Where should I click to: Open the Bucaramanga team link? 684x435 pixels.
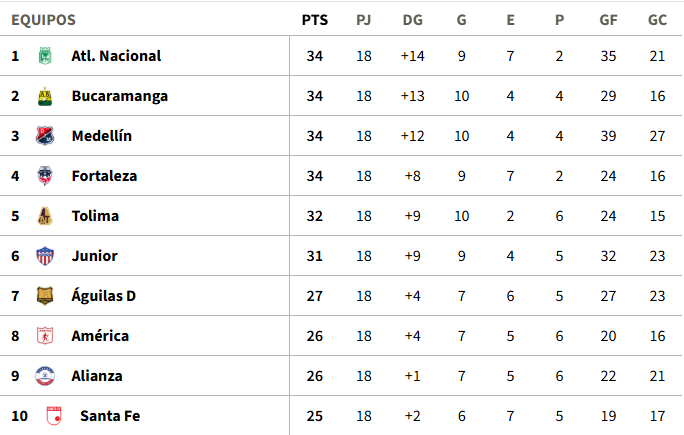tap(119, 96)
